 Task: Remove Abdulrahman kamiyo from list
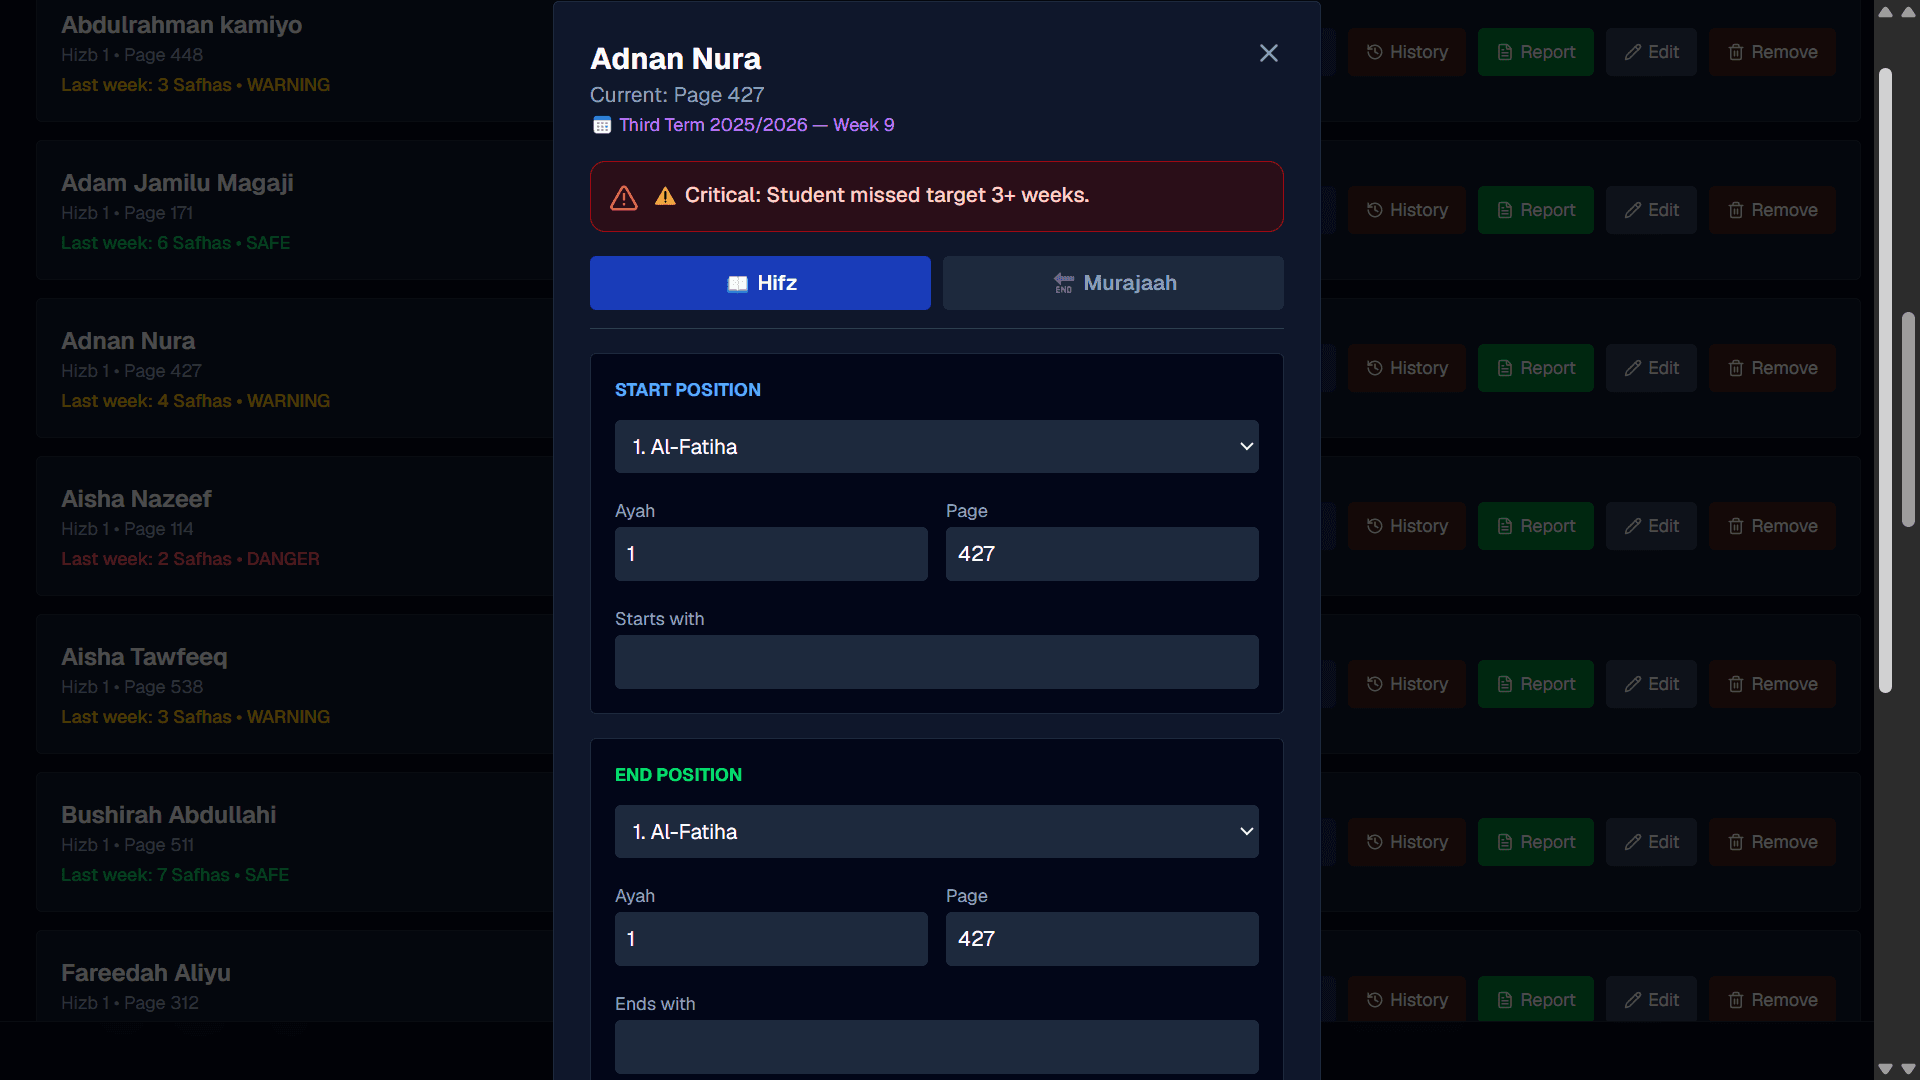[1772, 52]
